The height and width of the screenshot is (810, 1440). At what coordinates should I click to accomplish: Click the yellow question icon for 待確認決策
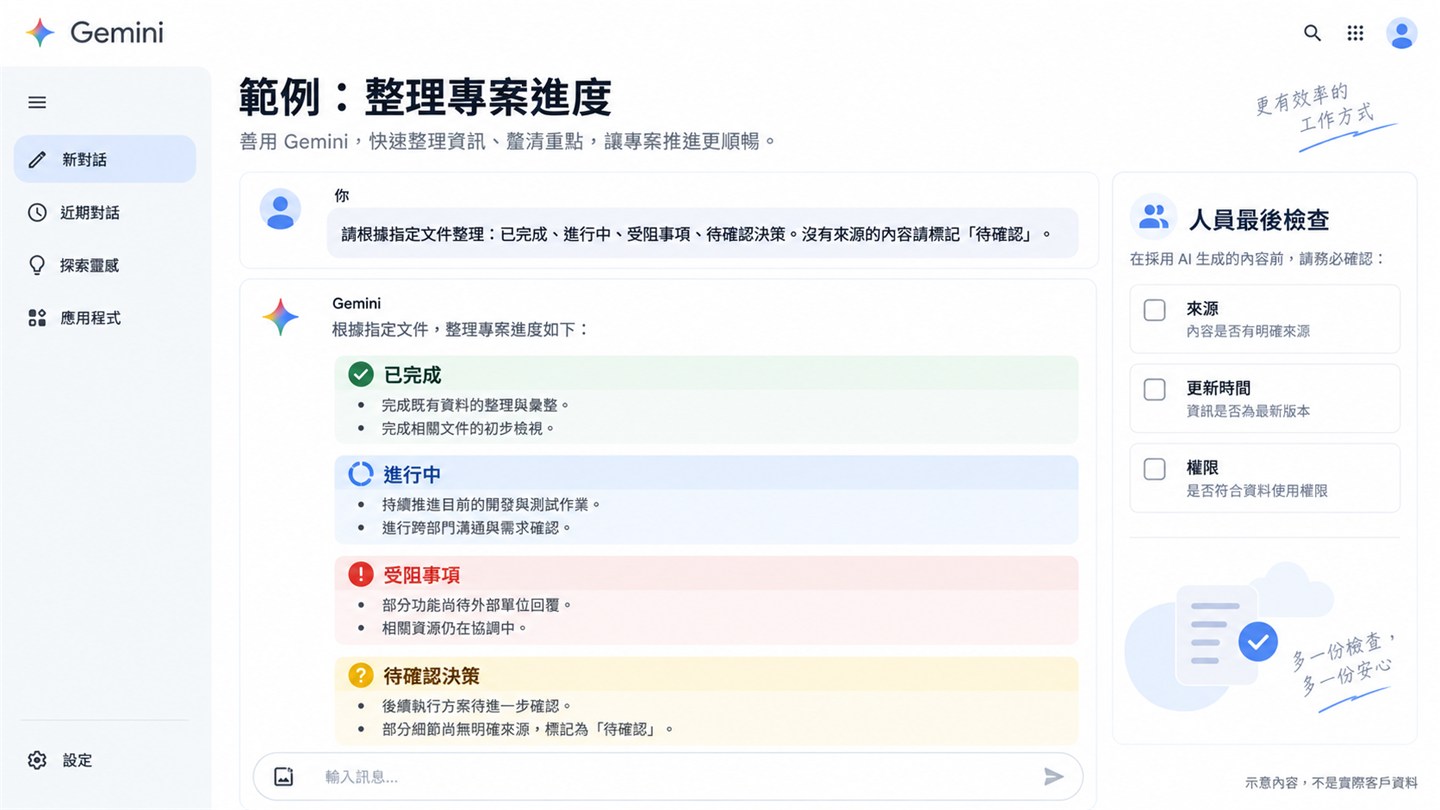tap(360, 675)
